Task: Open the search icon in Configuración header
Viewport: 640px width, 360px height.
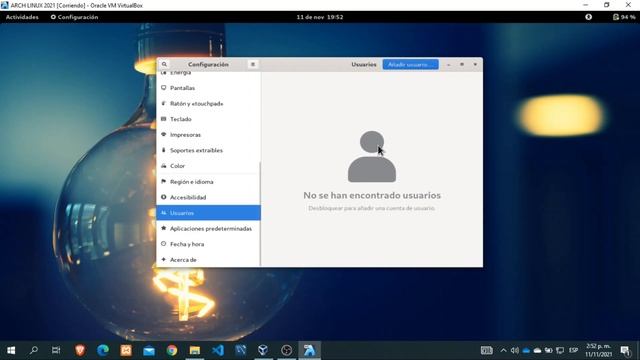Action: [164, 64]
